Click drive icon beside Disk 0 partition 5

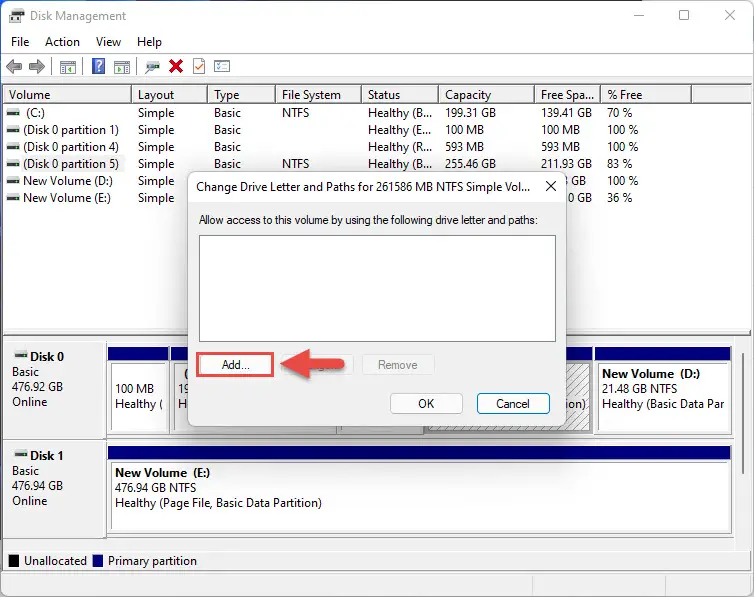[13, 164]
